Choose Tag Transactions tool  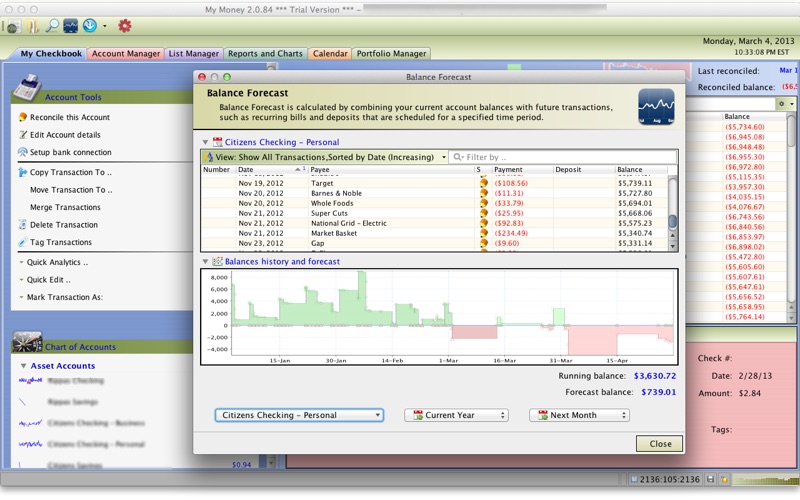tap(60, 243)
